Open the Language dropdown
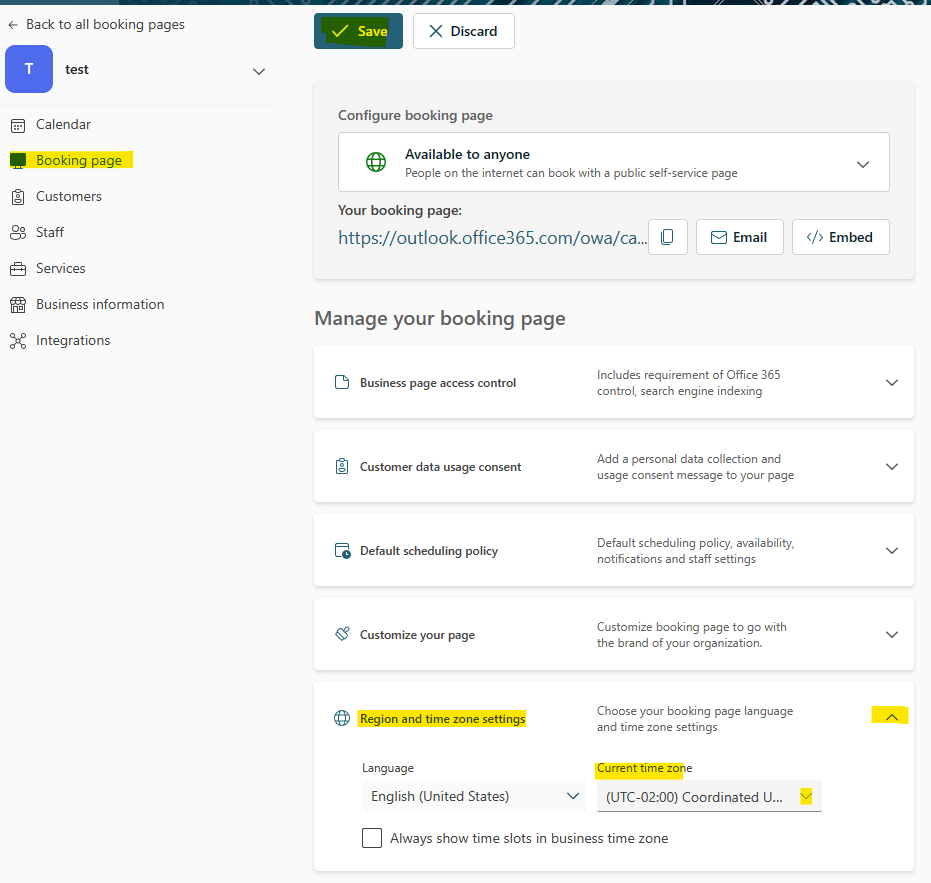Viewport: 931px width, 883px height. pyautogui.click(x=474, y=796)
